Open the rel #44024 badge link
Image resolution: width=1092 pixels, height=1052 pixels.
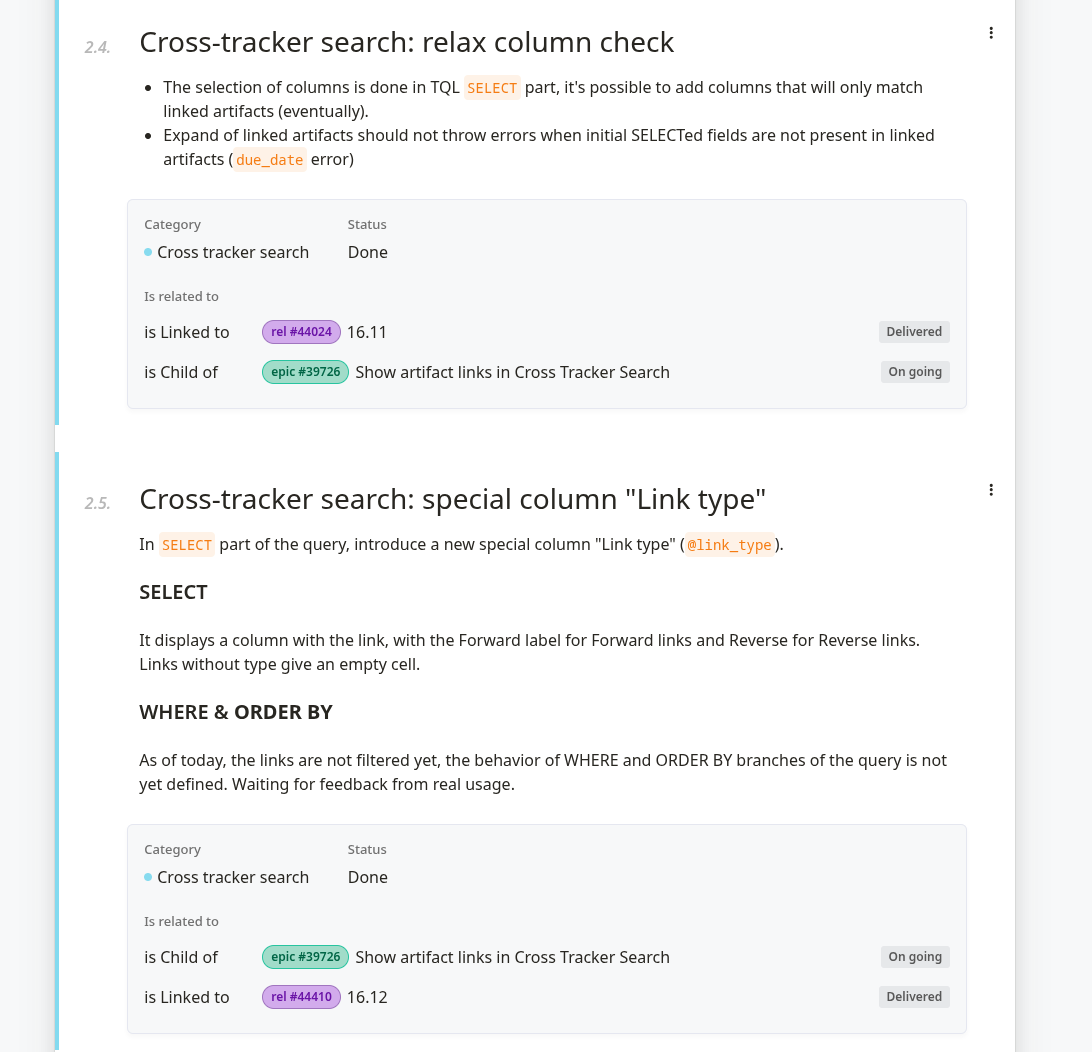(301, 332)
